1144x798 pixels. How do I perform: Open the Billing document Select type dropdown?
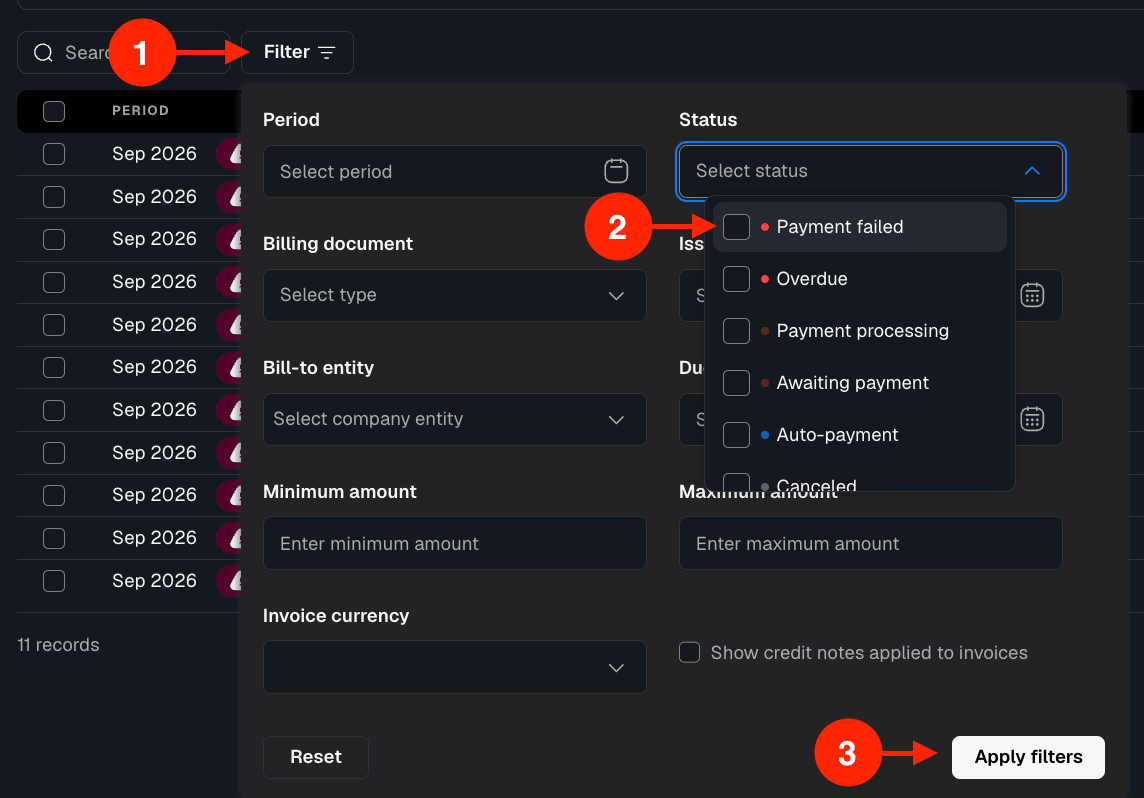point(455,295)
